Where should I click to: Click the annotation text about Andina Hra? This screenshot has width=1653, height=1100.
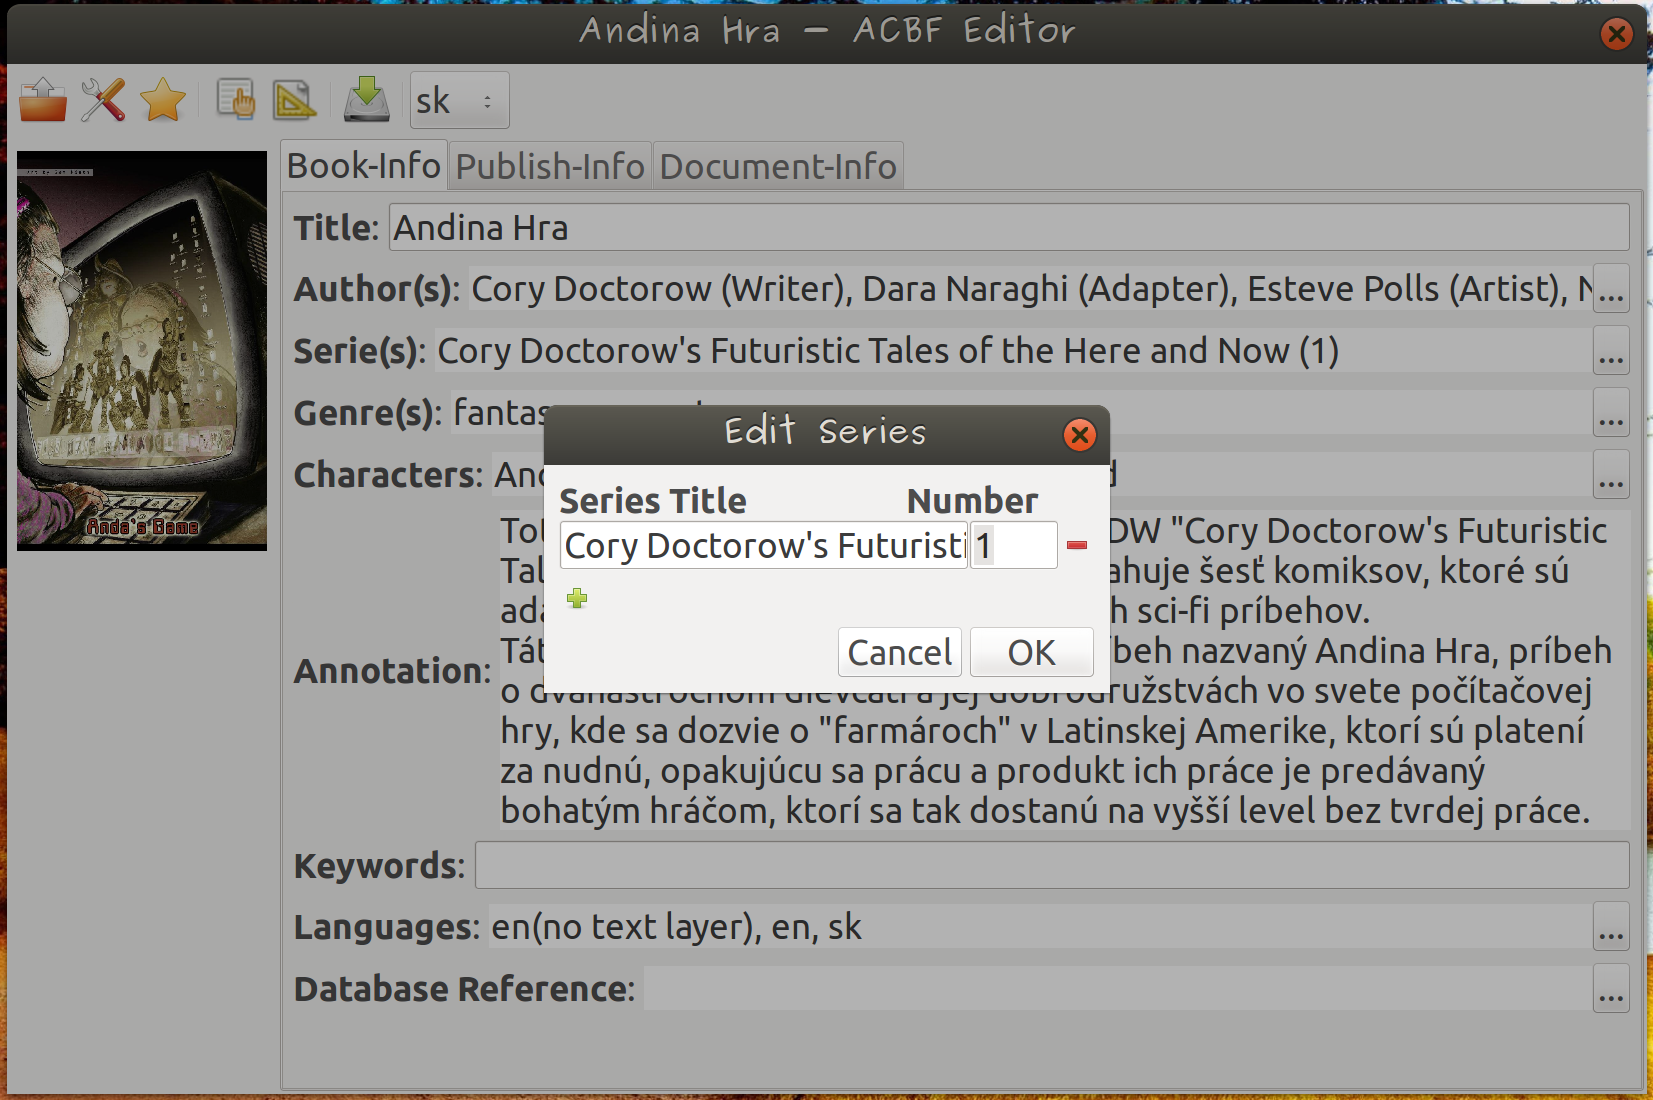[x=1065, y=670]
